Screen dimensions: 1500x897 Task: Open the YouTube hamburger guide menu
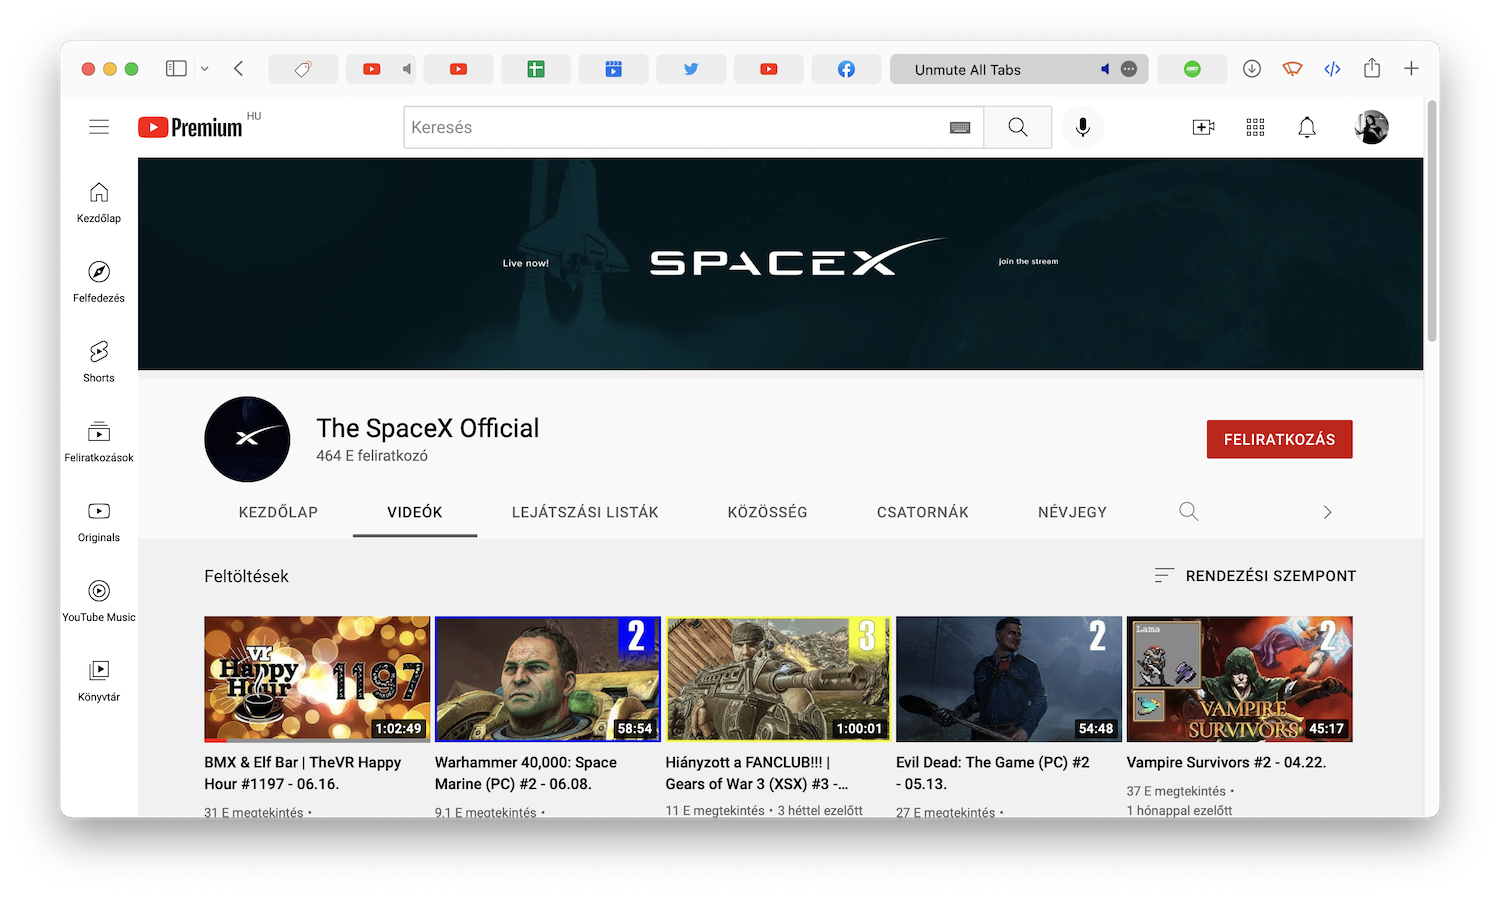pyautogui.click(x=99, y=127)
